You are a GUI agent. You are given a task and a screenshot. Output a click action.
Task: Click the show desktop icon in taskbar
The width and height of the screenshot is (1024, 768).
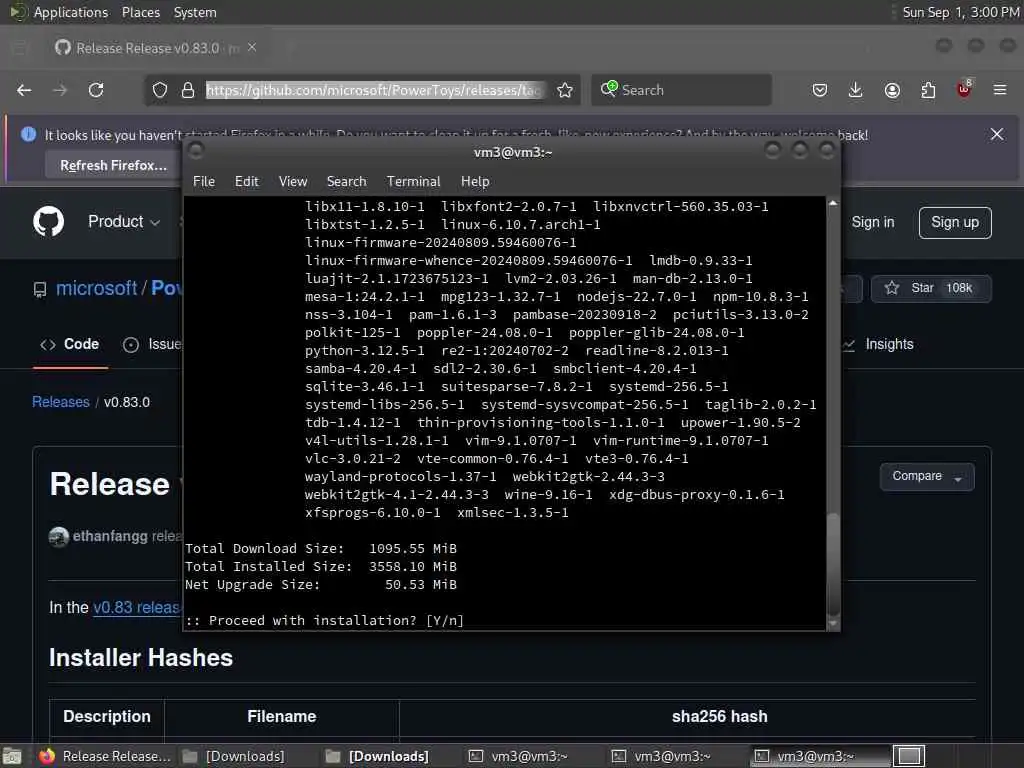coord(12,756)
